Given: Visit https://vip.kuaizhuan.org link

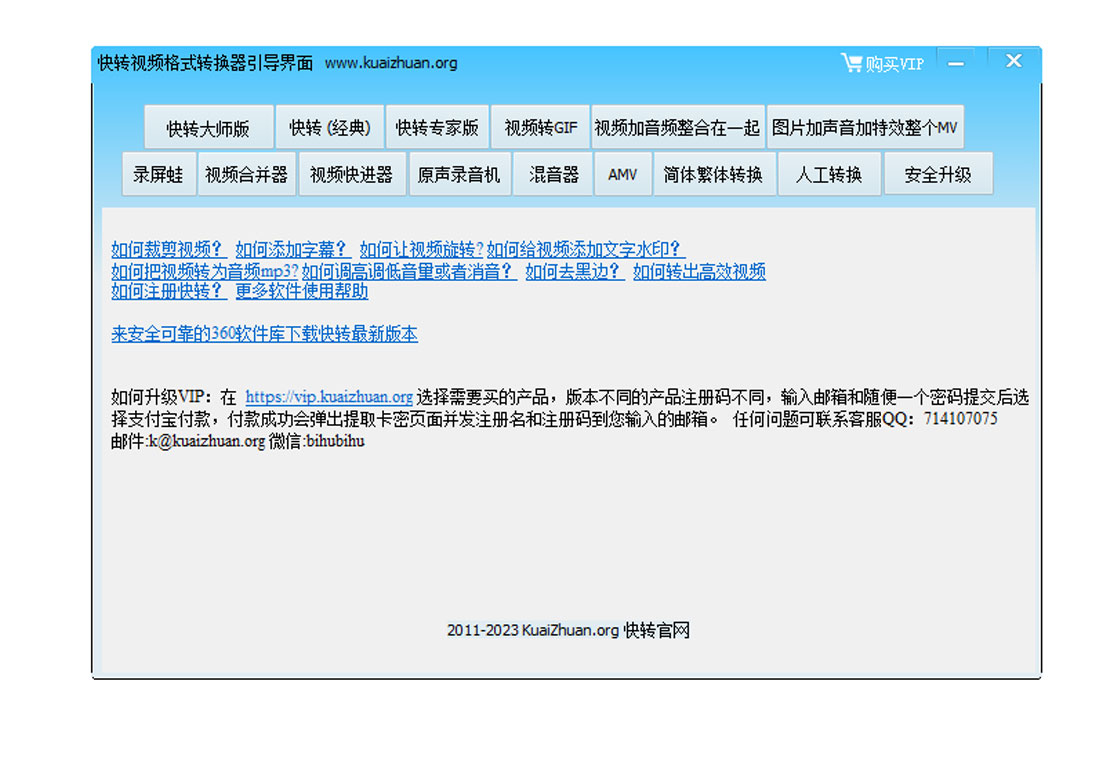Looking at the screenshot, I should pos(329,397).
